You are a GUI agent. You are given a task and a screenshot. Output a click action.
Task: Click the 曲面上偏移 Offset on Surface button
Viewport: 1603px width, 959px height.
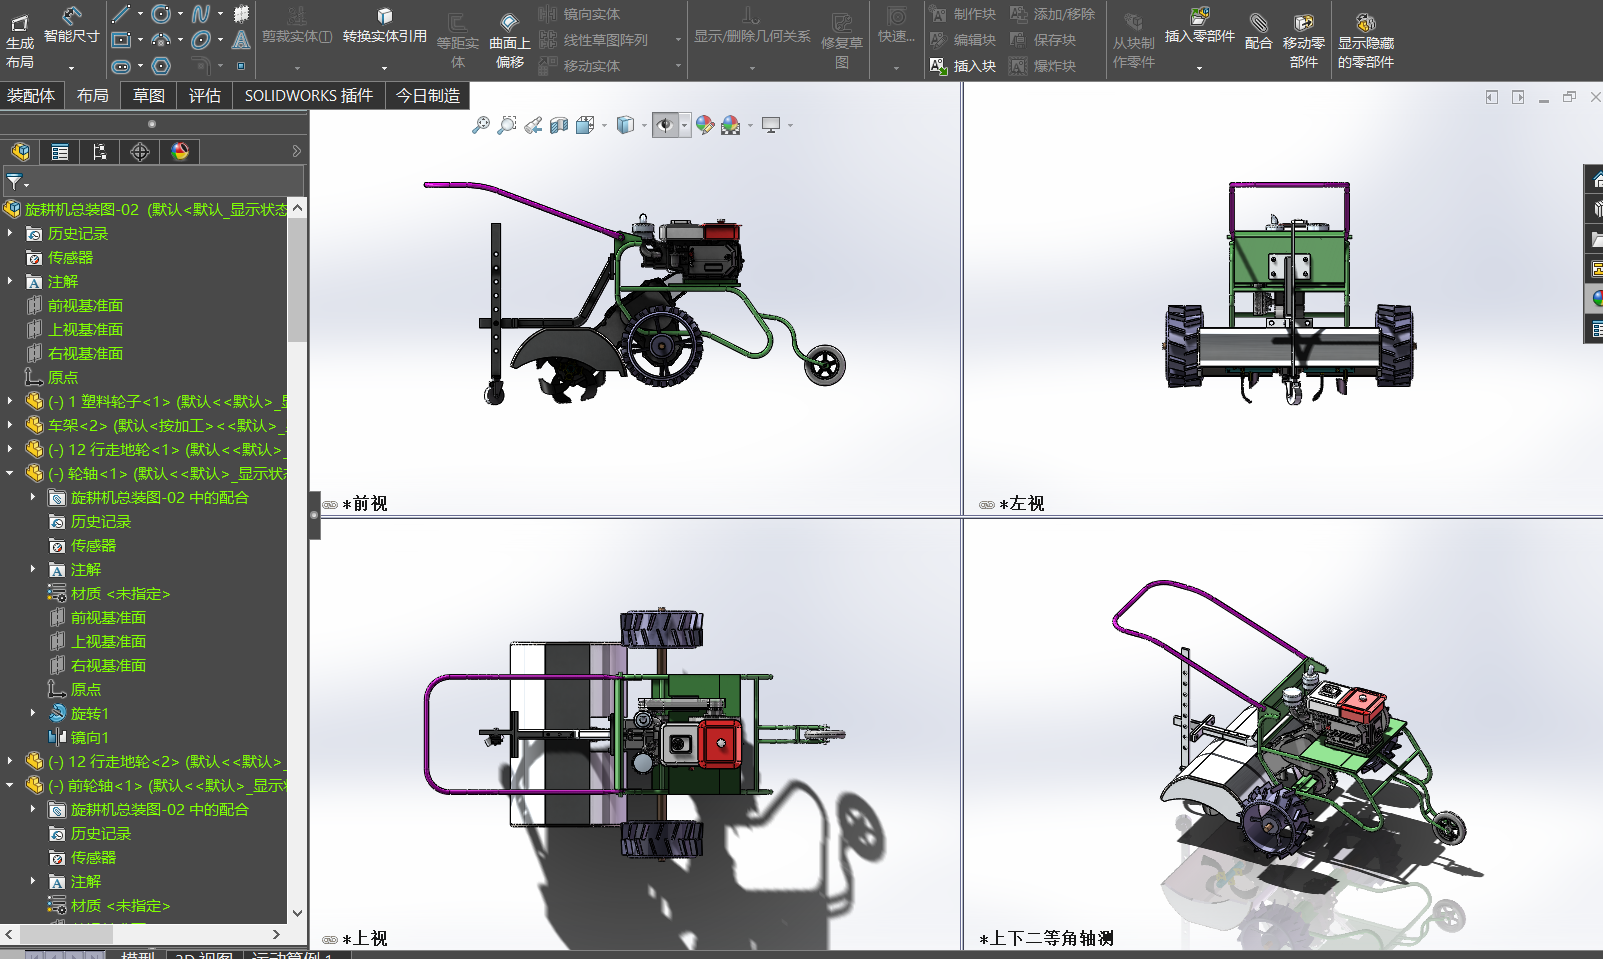510,40
